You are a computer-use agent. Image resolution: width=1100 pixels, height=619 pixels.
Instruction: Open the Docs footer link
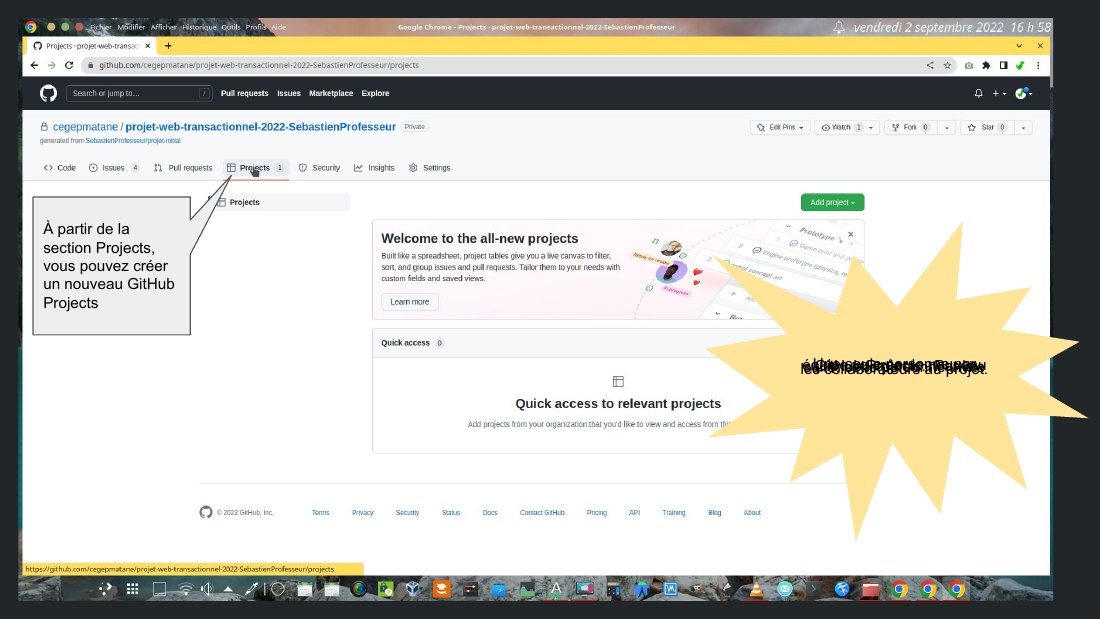pyautogui.click(x=490, y=513)
